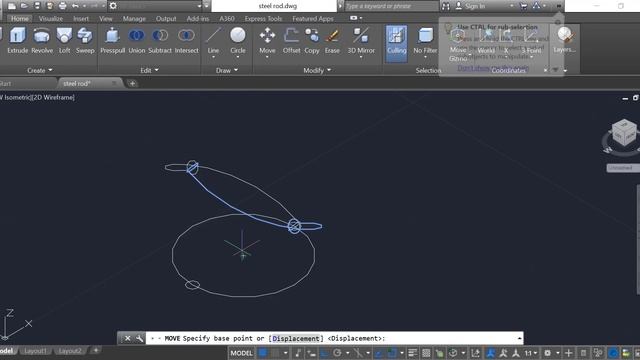The height and width of the screenshot is (360, 640).
Task: Open the Layers properties icon
Action: click(x=564, y=40)
